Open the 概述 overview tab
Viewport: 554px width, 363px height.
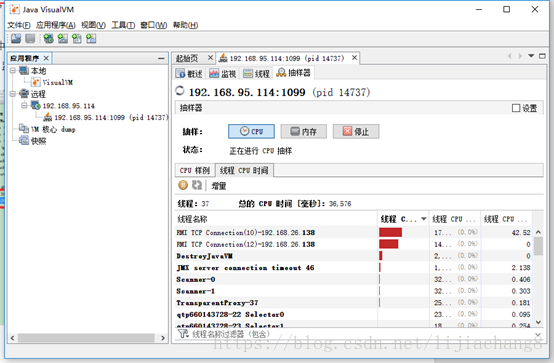coord(189,74)
